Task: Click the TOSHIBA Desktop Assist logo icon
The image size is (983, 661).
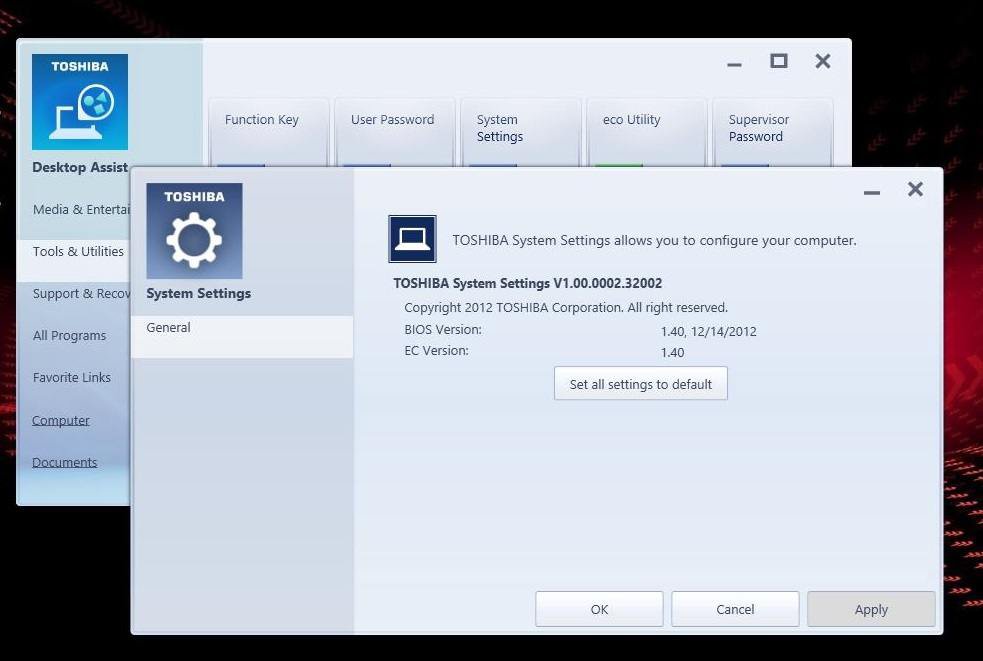Action: click(80, 102)
